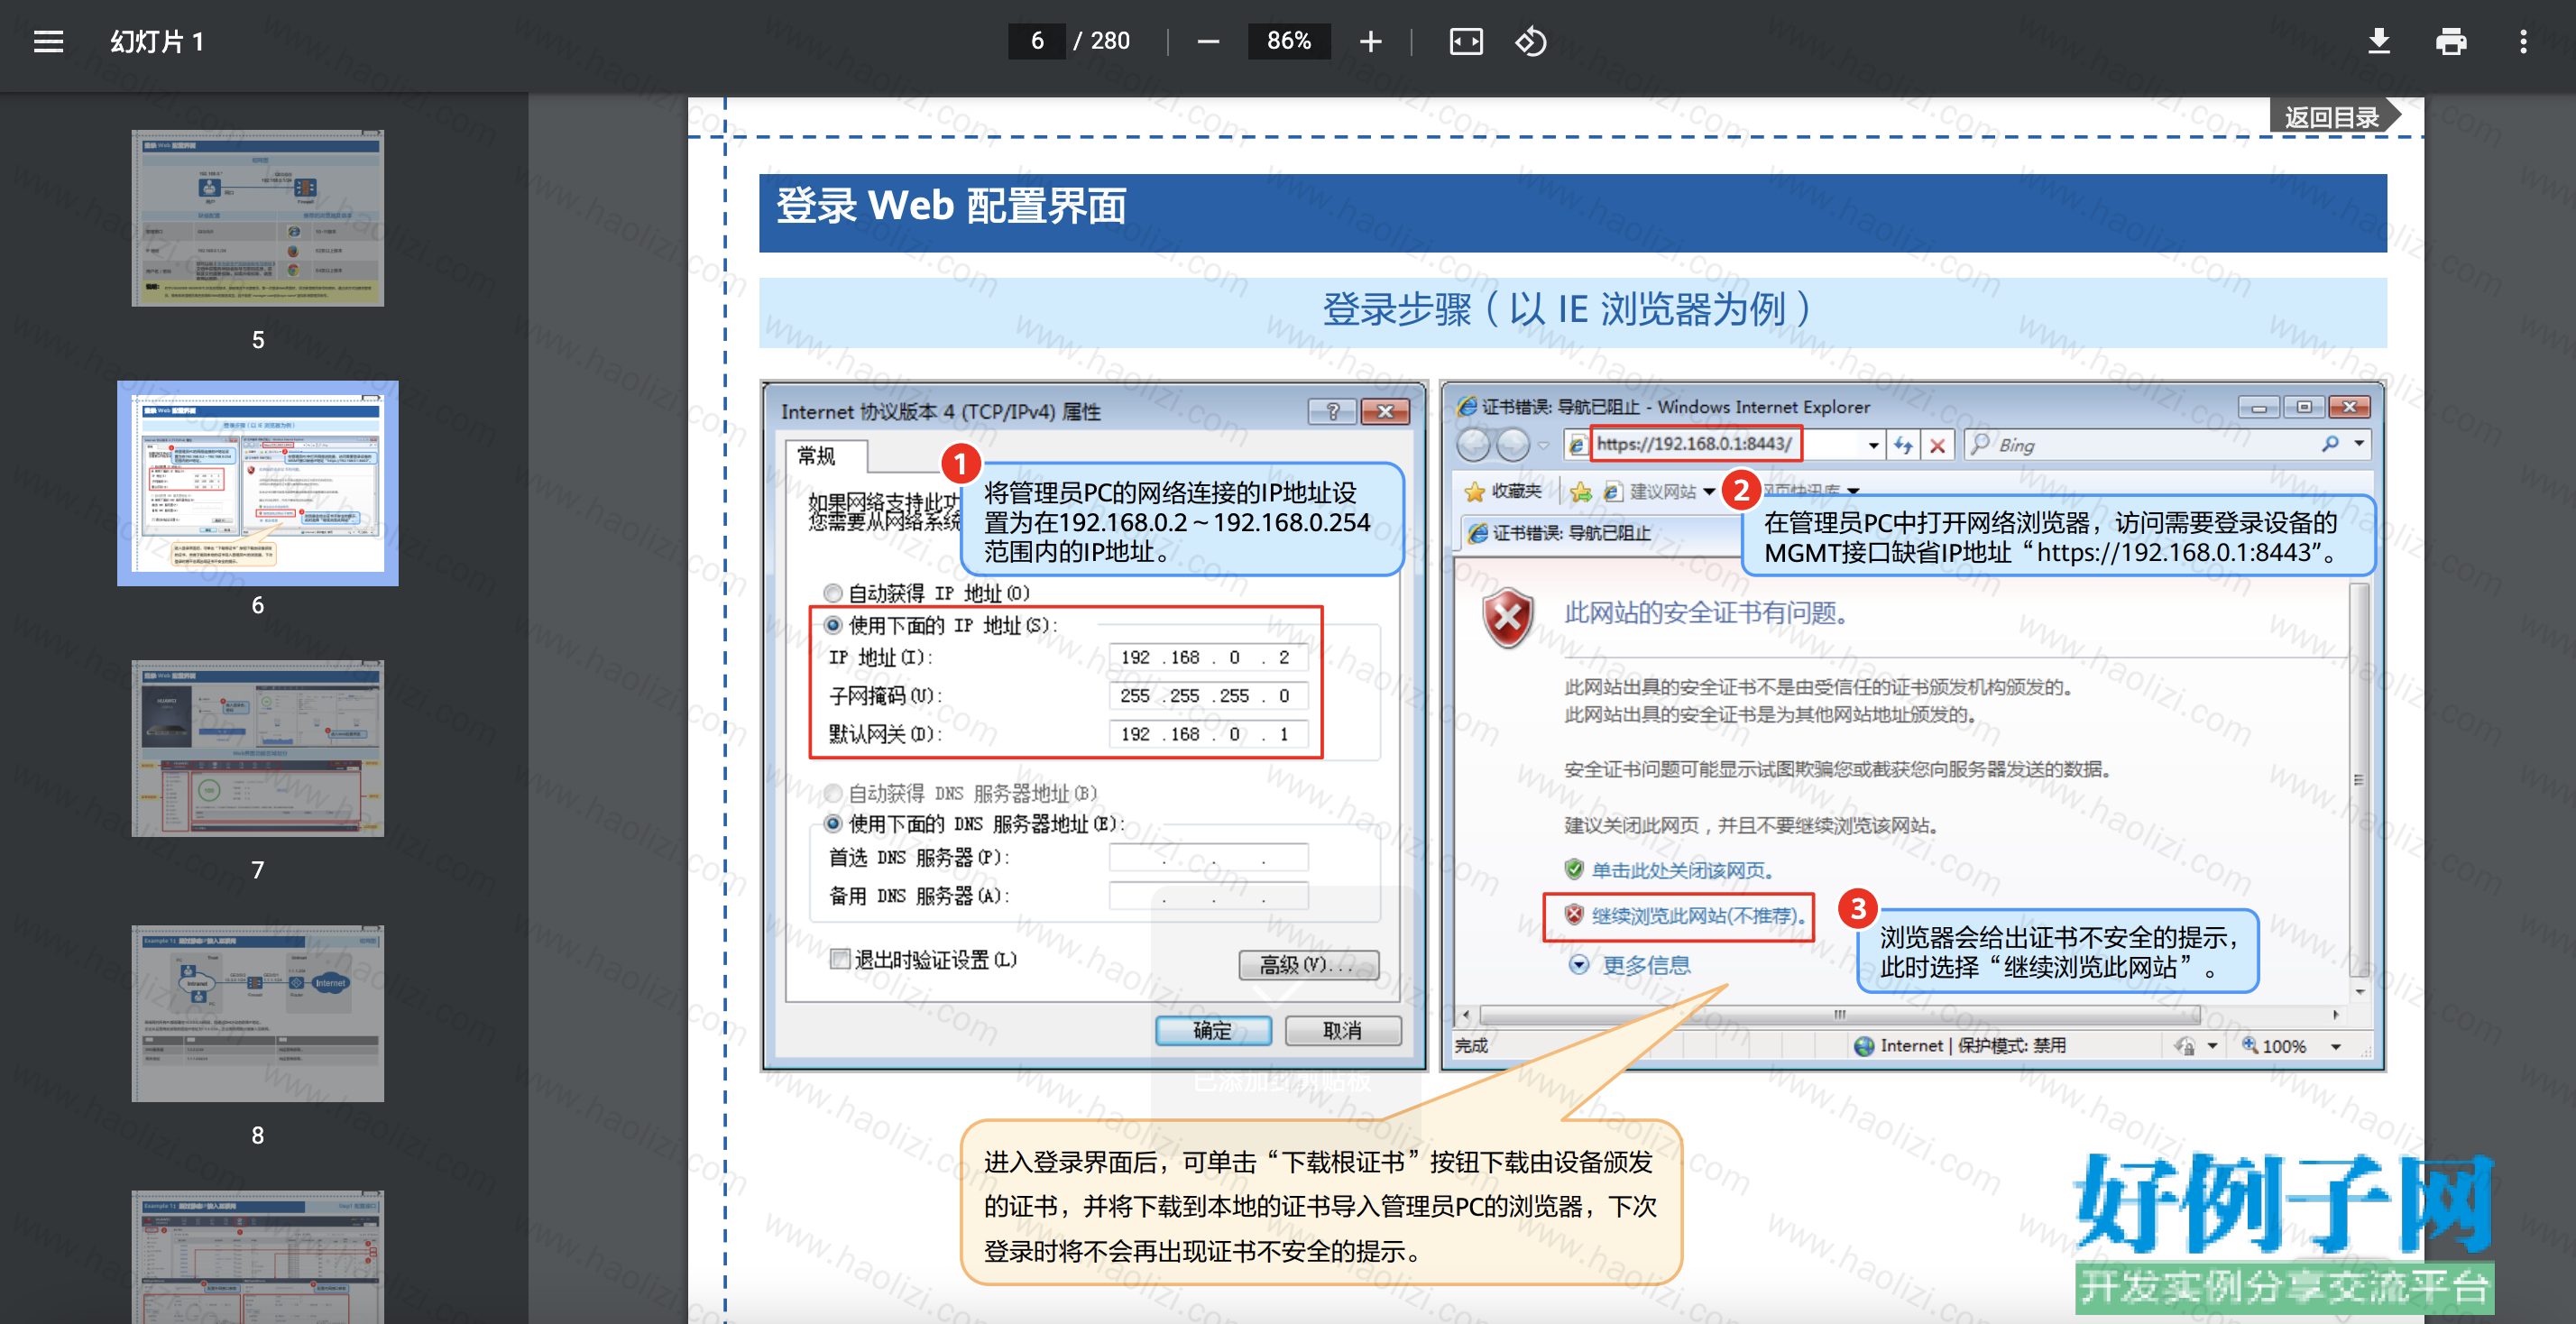Open page 8 thumbnail
The height and width of the screenshot is (1324, 2576).
(257, 1013)
